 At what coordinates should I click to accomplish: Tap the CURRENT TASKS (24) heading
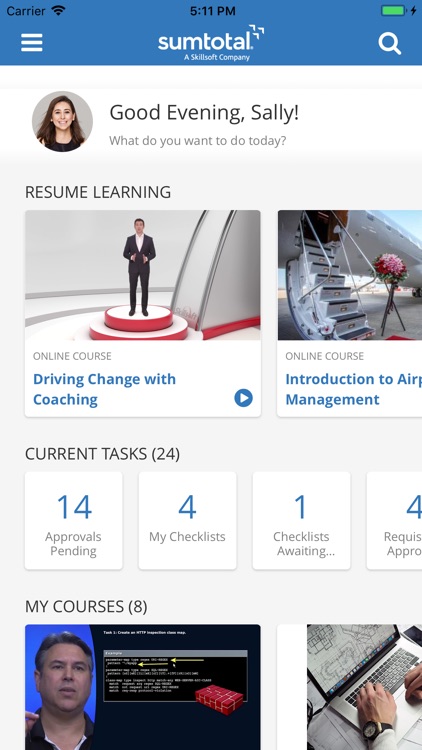pyautogui.click(x=102, y=454)
